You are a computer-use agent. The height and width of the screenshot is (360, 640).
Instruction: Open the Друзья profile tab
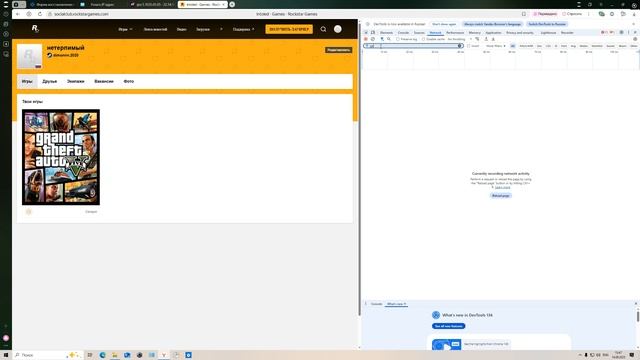coord(50,81)
